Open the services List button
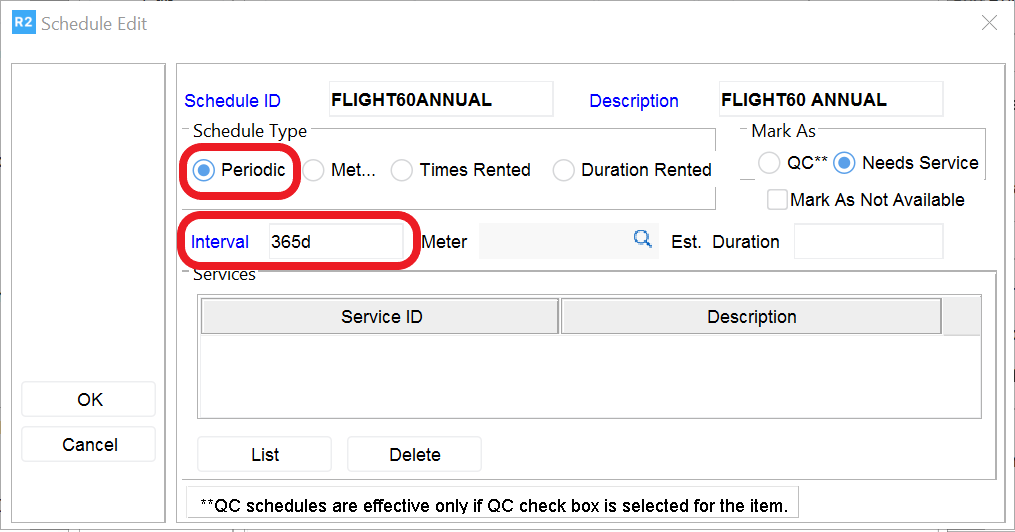This screenshot has height=532, width=1015. click(264, 454)
